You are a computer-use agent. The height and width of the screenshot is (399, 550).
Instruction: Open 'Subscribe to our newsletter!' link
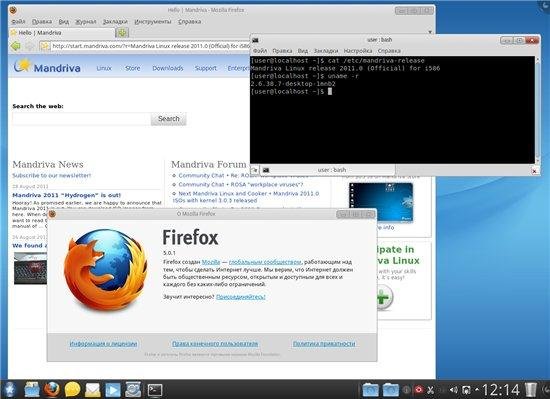[x=52, y=175]
